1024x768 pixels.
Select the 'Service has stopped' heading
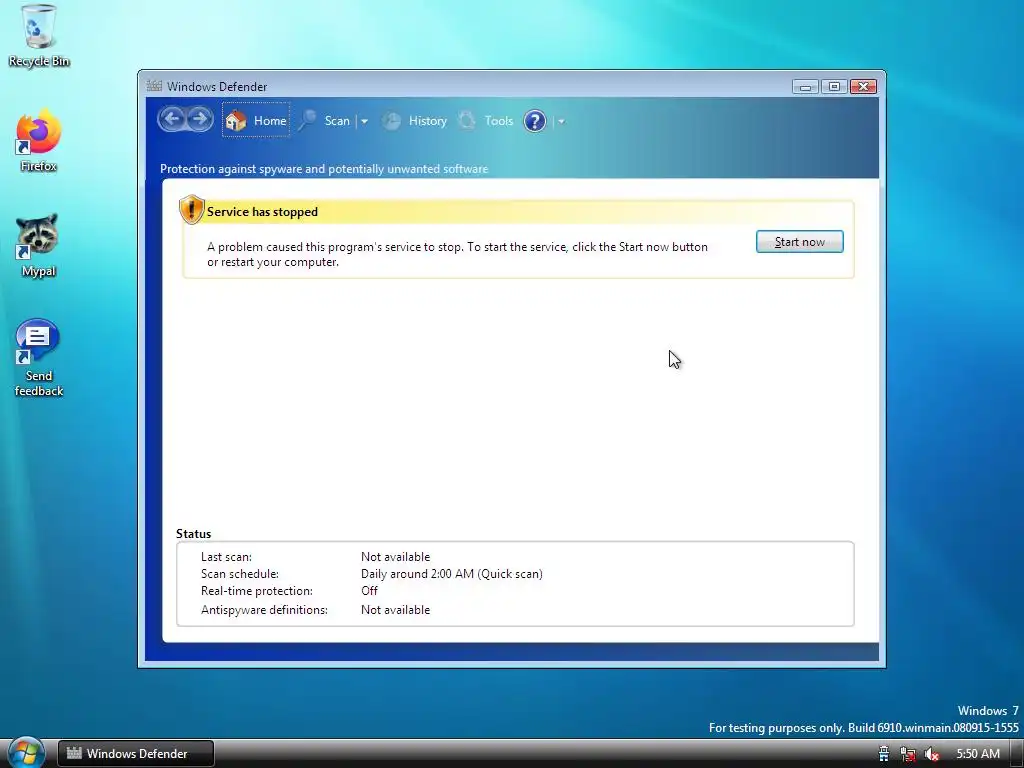(x=263, y=212)
